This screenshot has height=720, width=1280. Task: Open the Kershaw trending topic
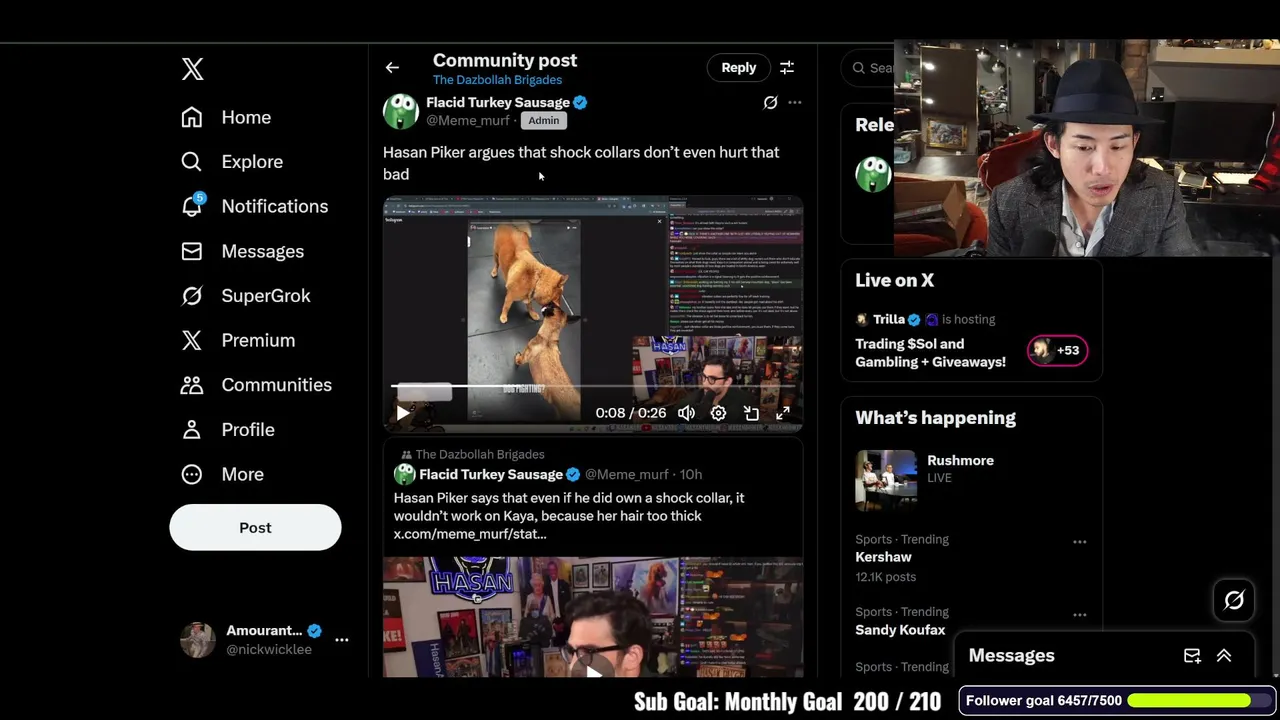pos(883,557)
